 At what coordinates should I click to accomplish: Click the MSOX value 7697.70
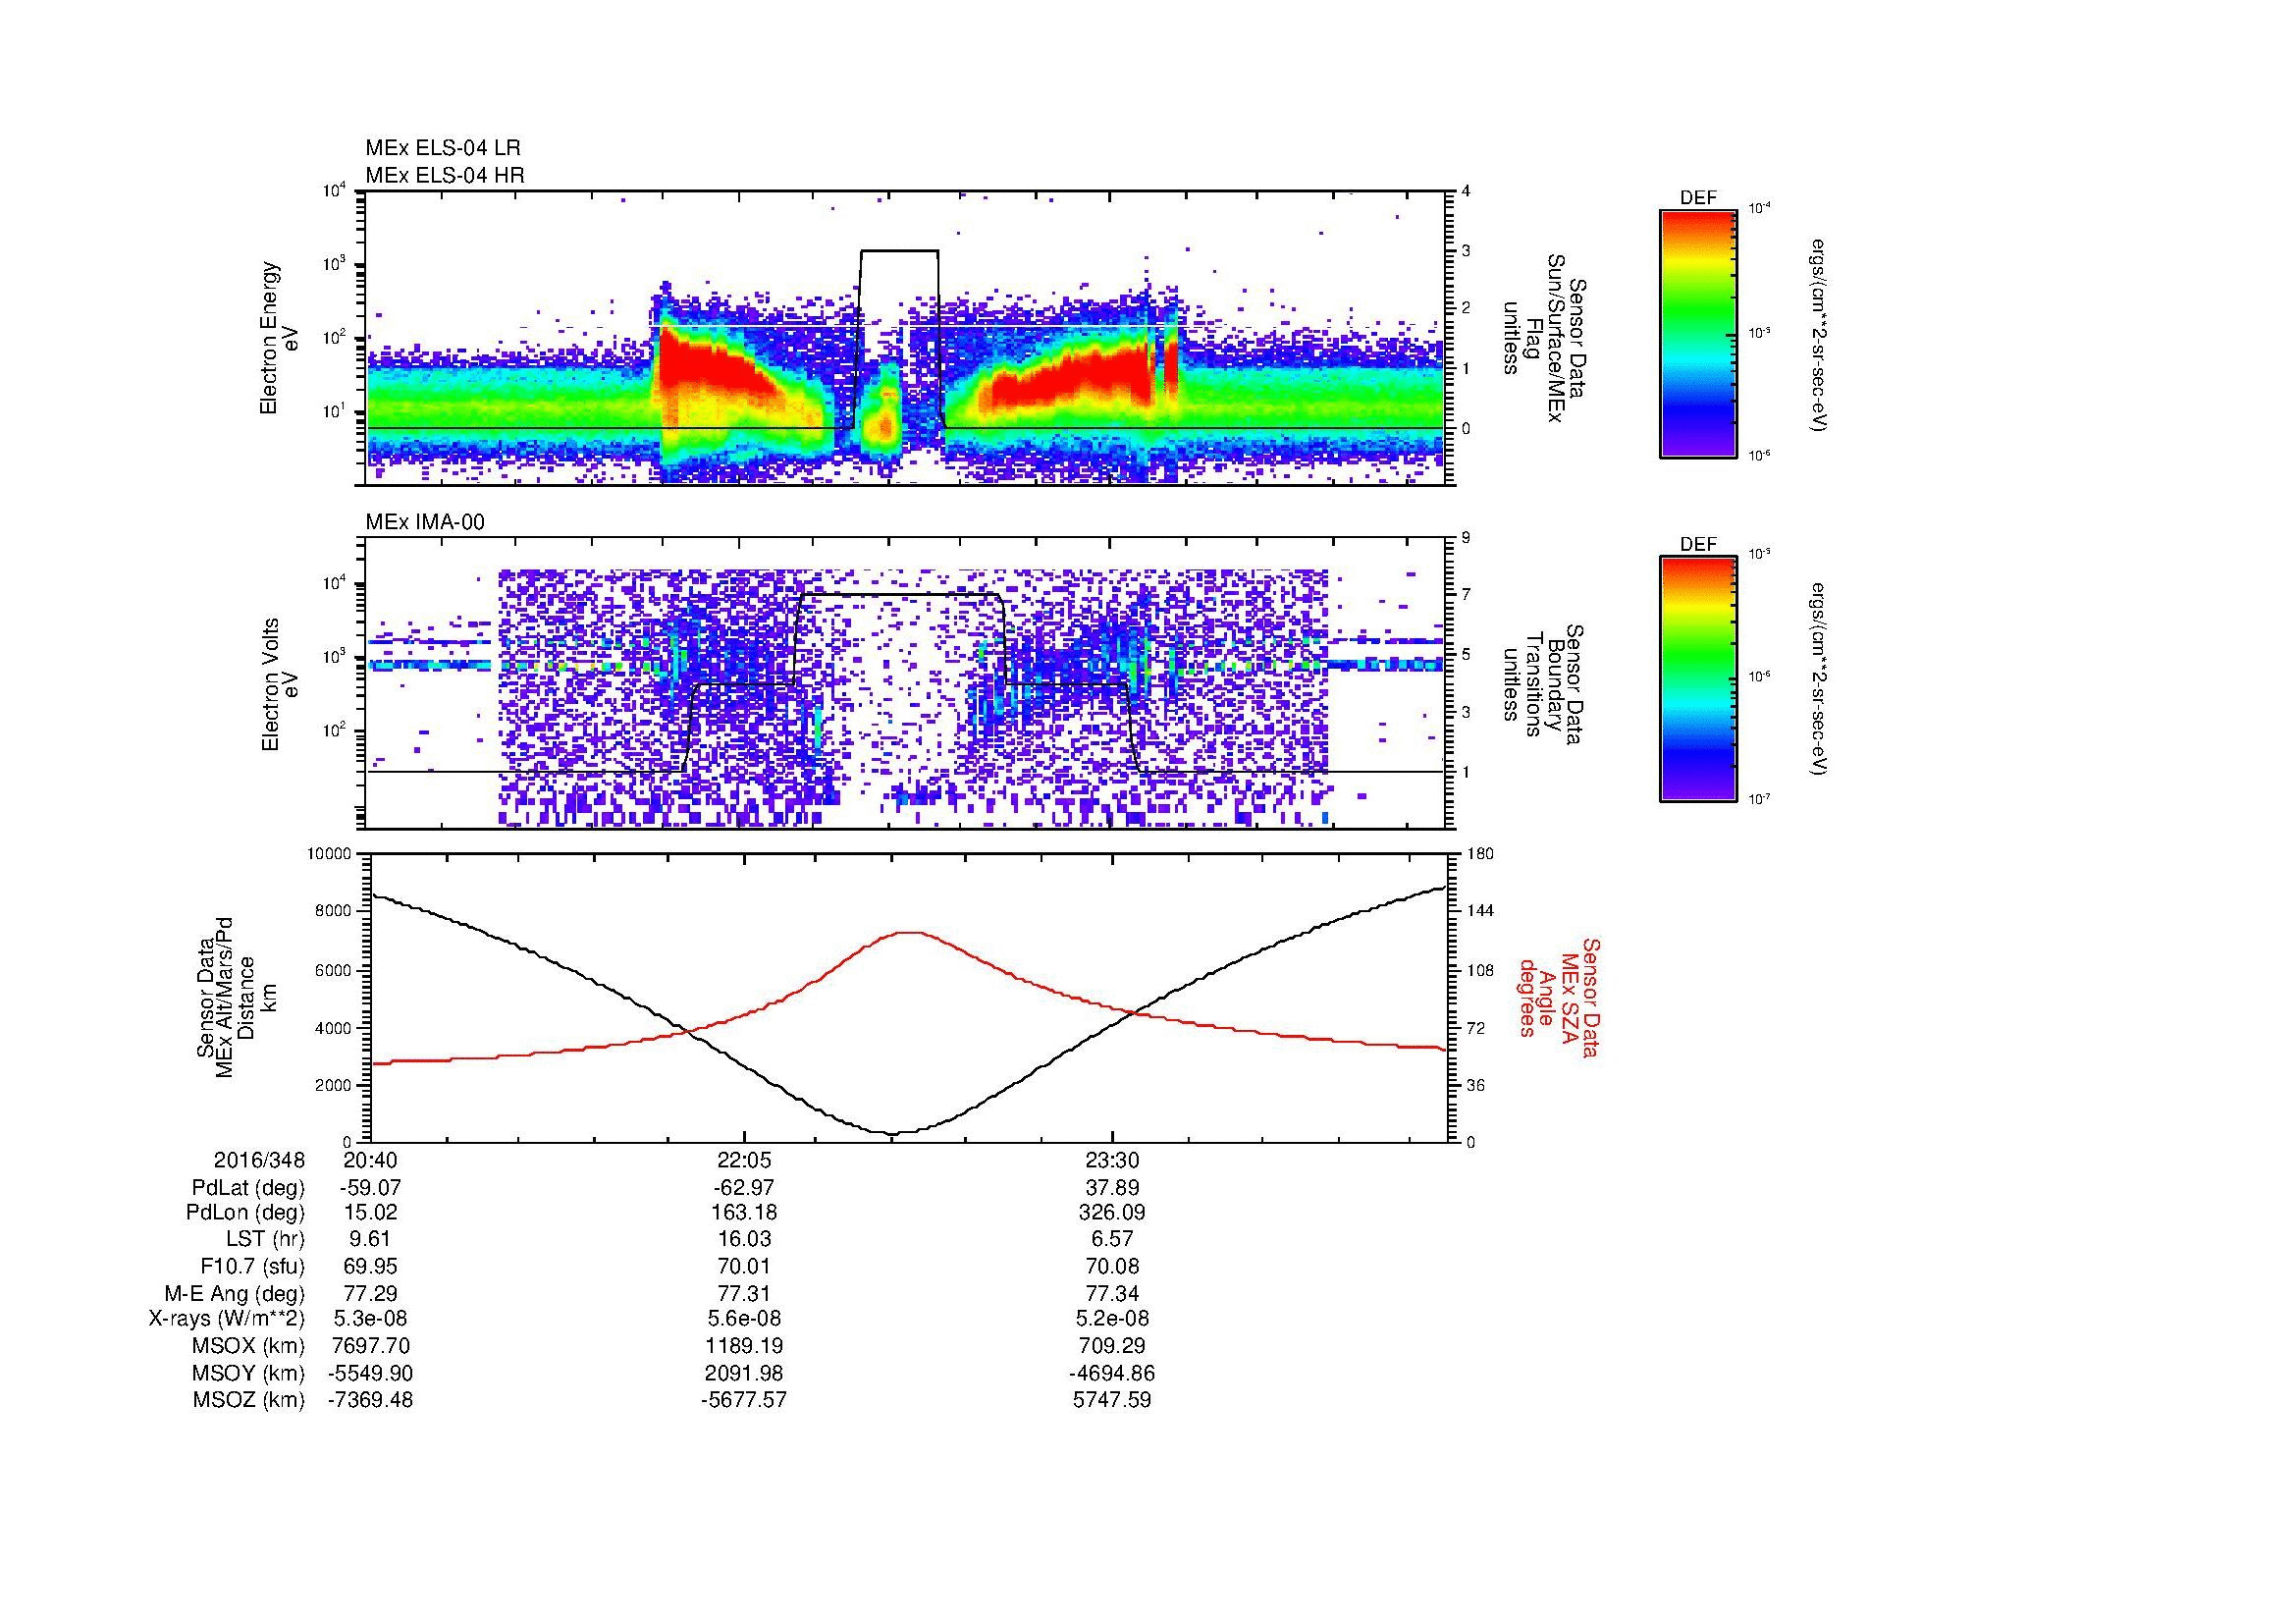371,1346
